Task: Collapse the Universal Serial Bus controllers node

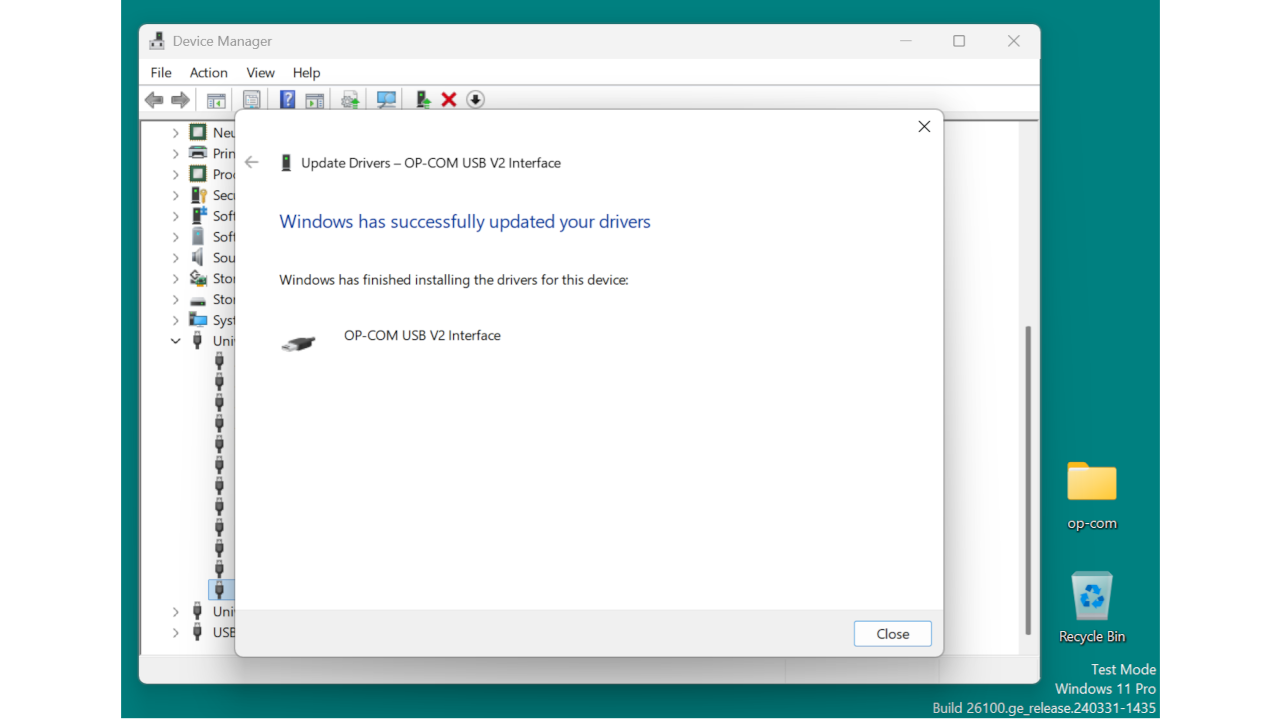Action: 175,340
